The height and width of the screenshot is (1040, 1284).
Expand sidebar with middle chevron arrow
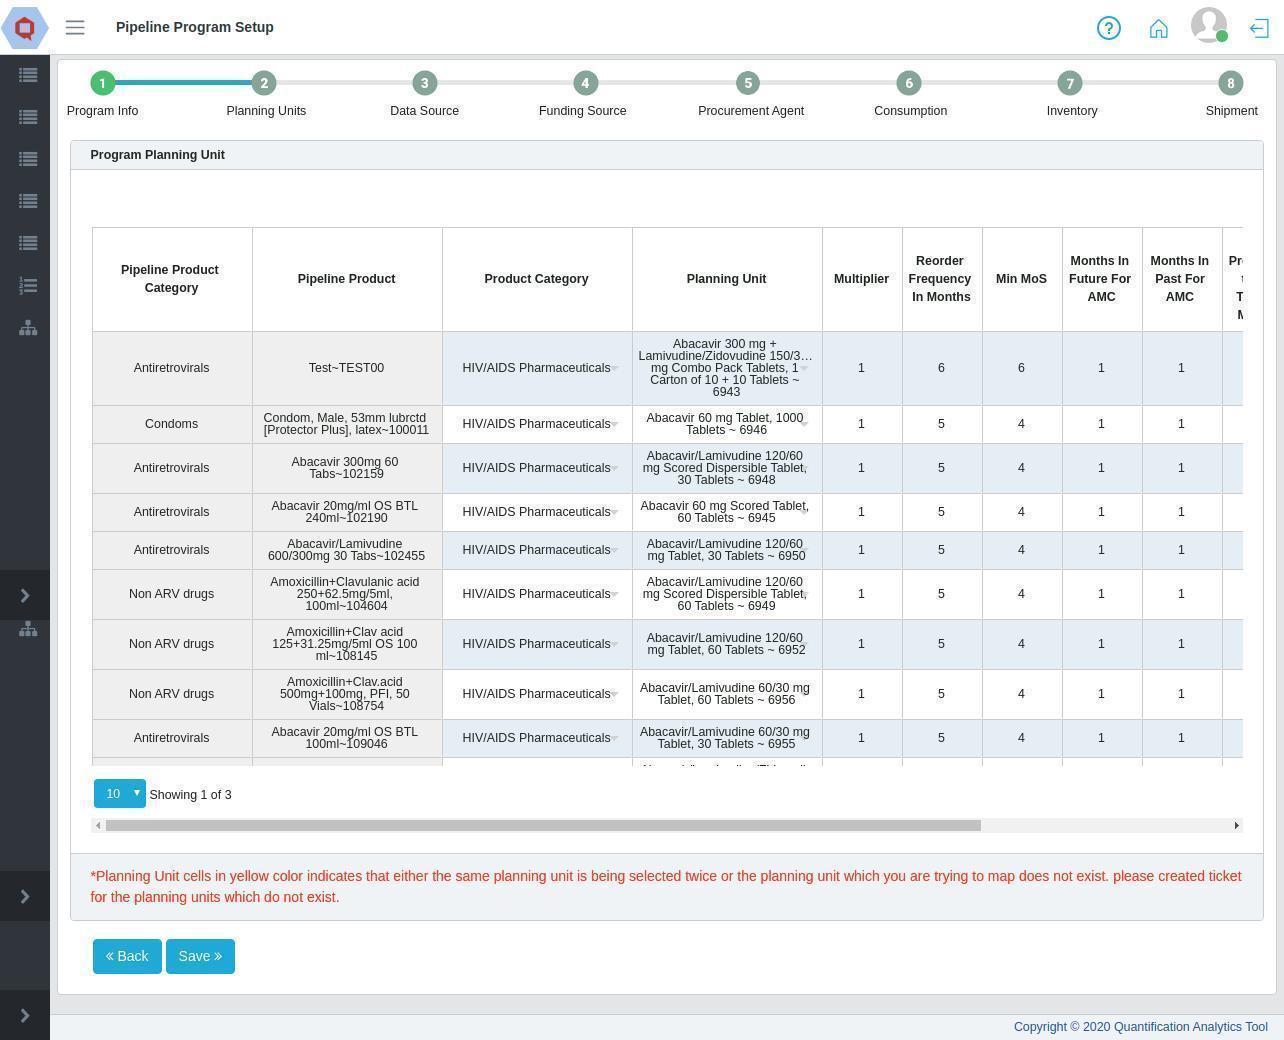pyautogui.click(x=25, y=897)
